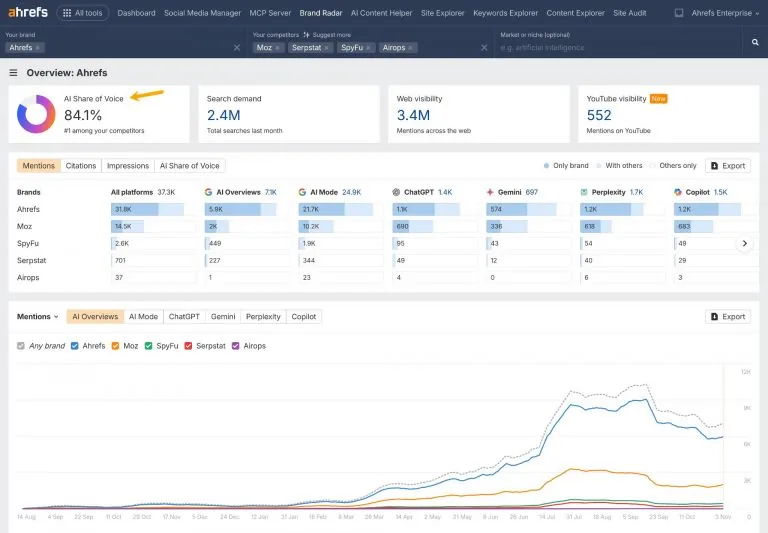Open Dashboard in the top navigation
768x533 pixels.
pyautogui.click(x=136, y=13)
